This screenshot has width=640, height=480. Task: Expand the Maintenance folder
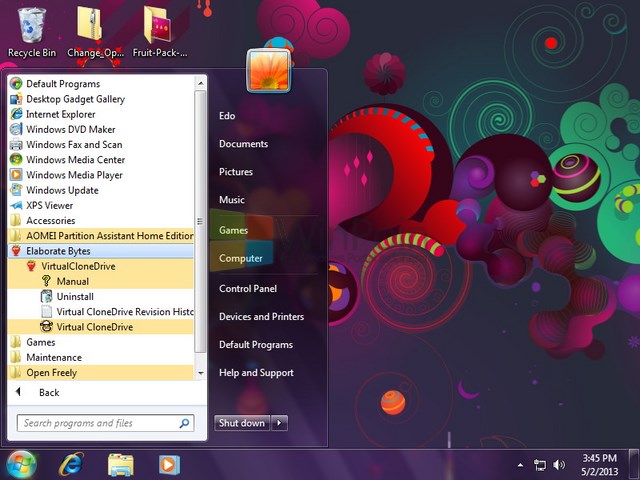(x=100, y=358)
